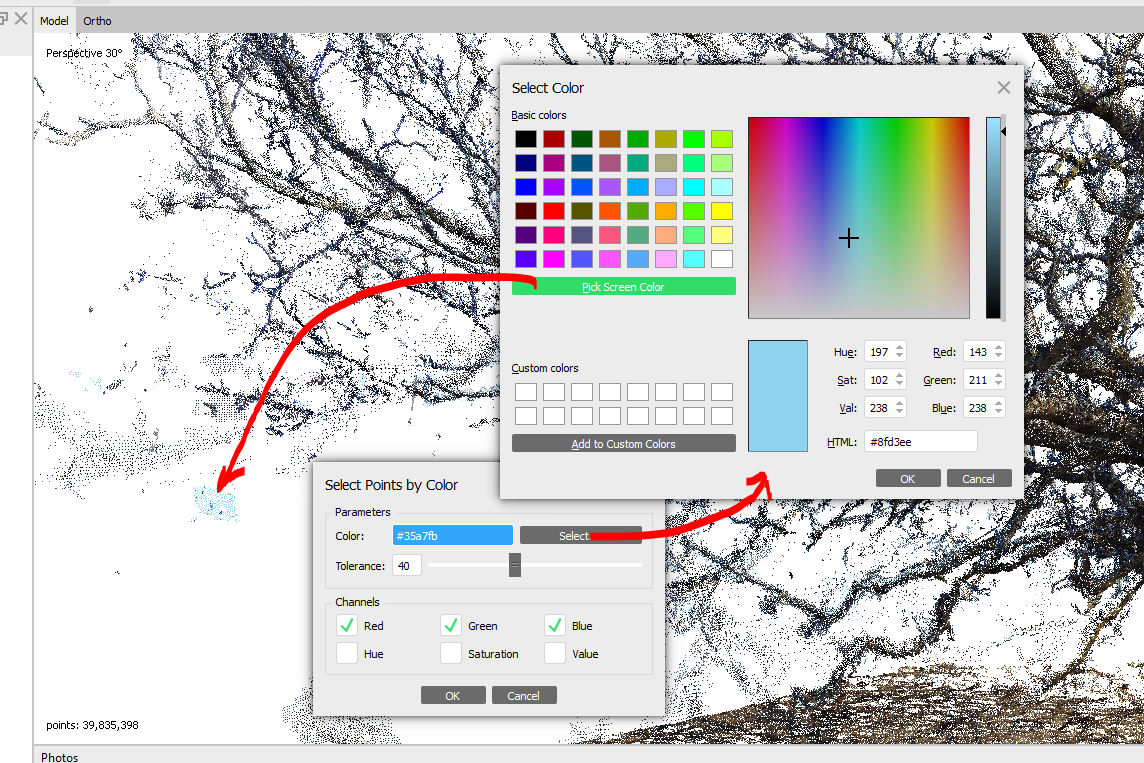Click Select in Select Points by Color

pos(581,535)
